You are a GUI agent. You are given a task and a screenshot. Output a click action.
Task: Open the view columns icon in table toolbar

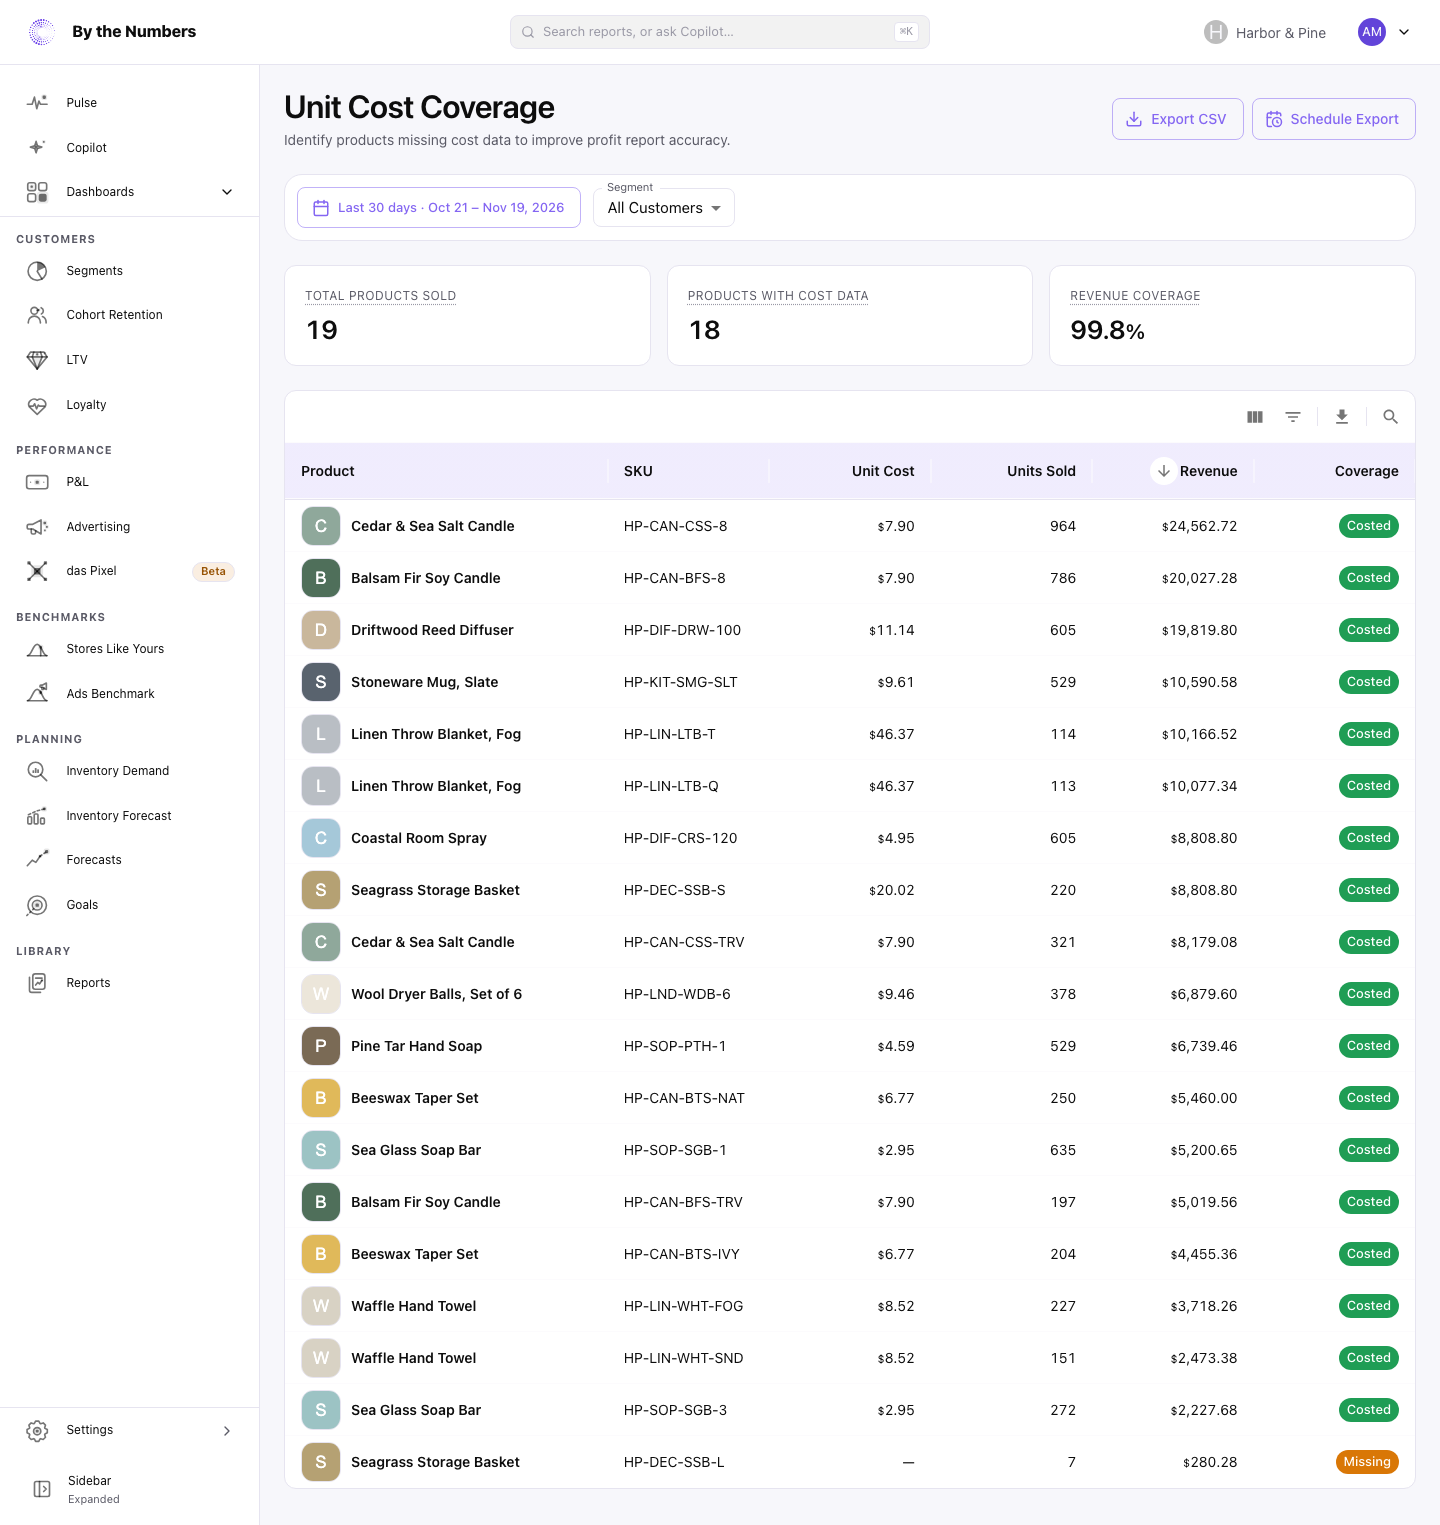[x=1255, y=417]
